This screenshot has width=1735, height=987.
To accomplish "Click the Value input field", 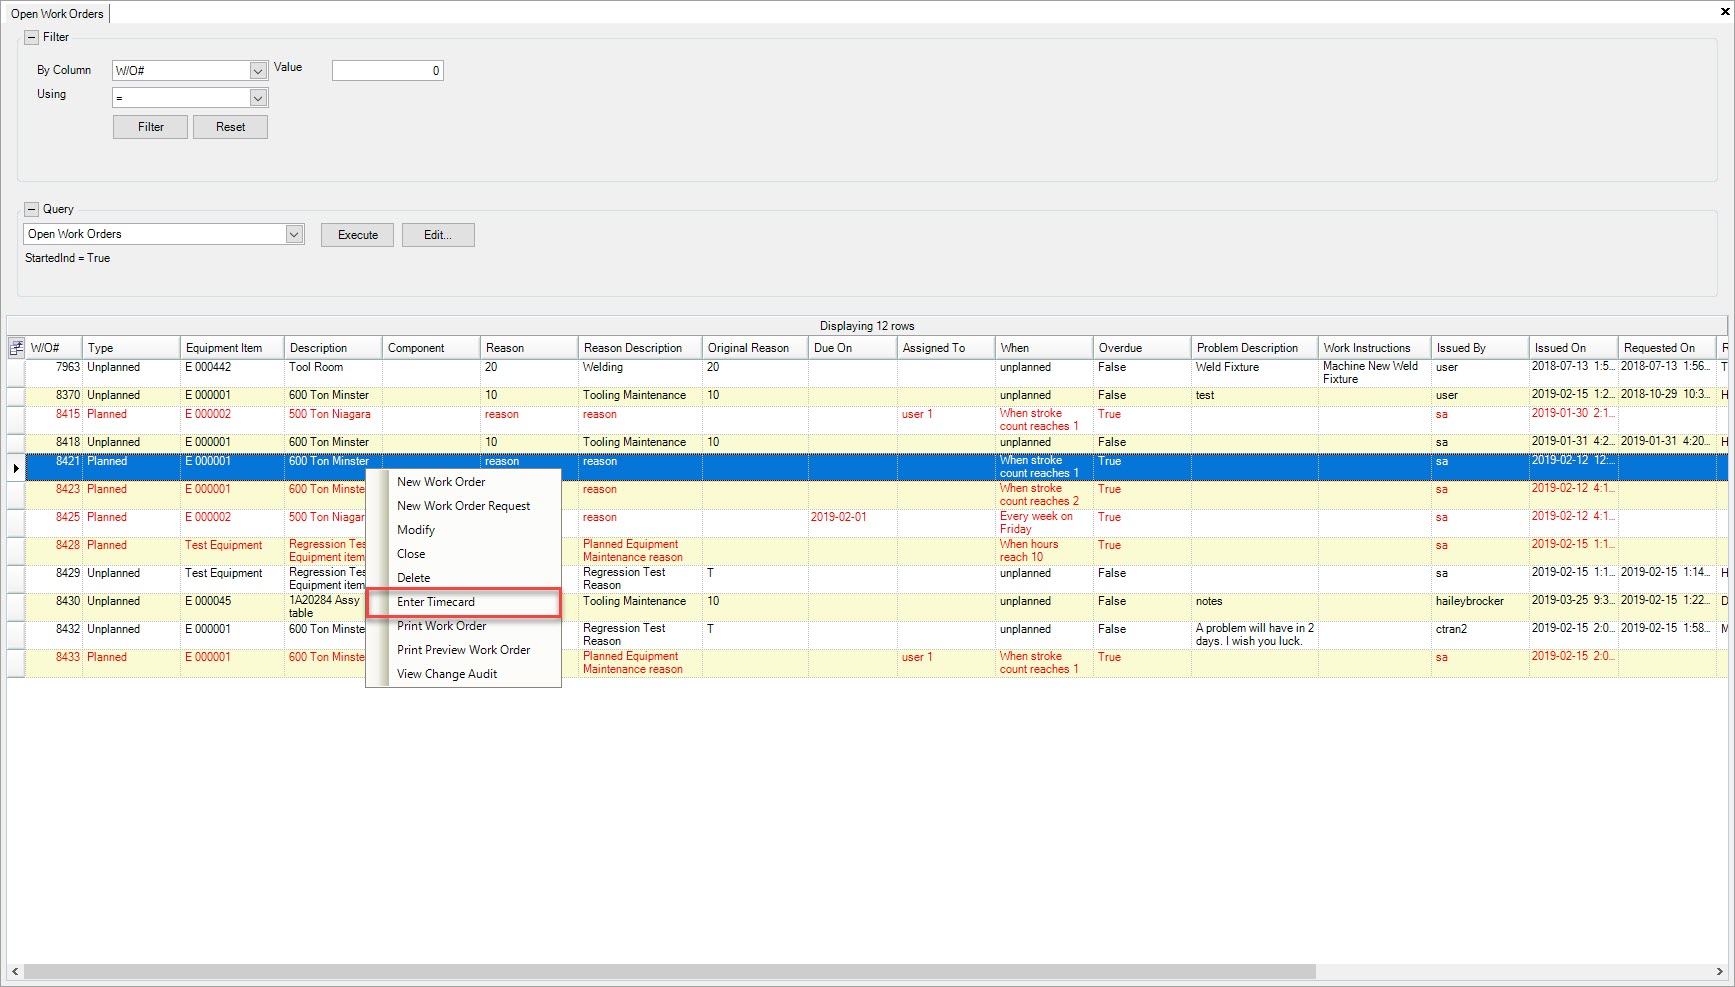I will pos(388,71).
